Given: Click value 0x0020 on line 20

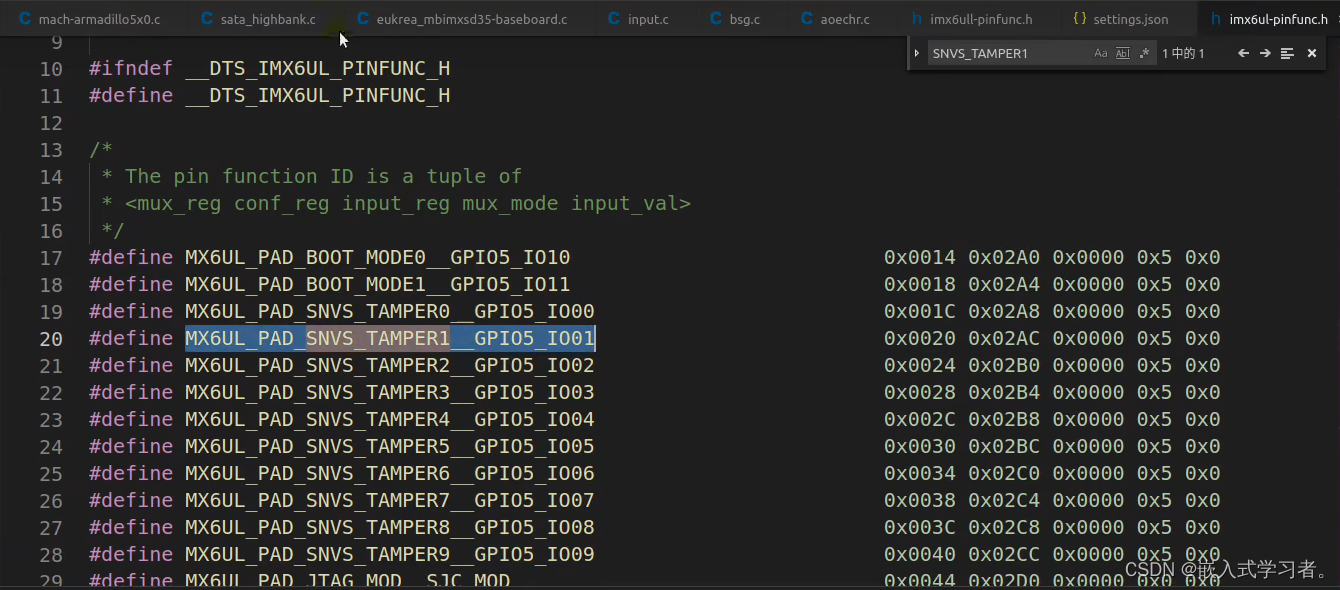Looking at the screenshot, I should [920, 338].
